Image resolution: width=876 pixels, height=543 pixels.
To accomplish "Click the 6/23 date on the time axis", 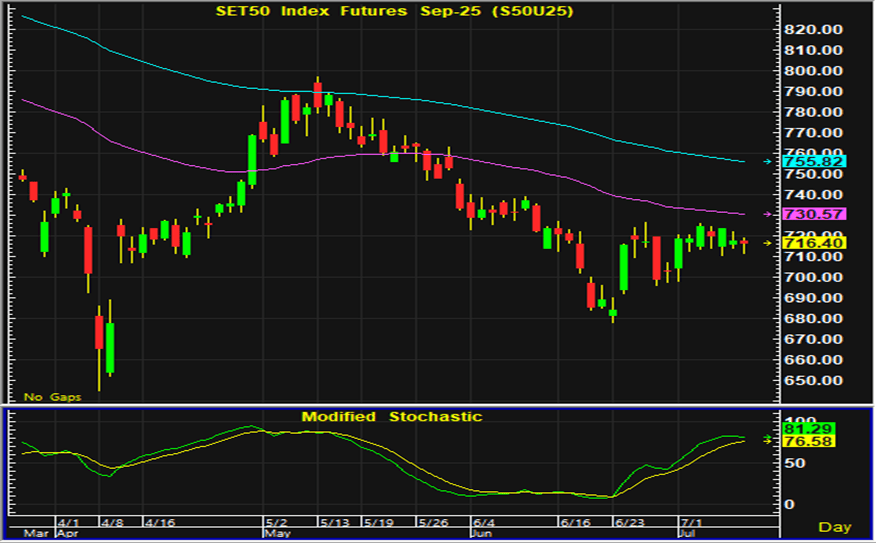I will 627,522.
